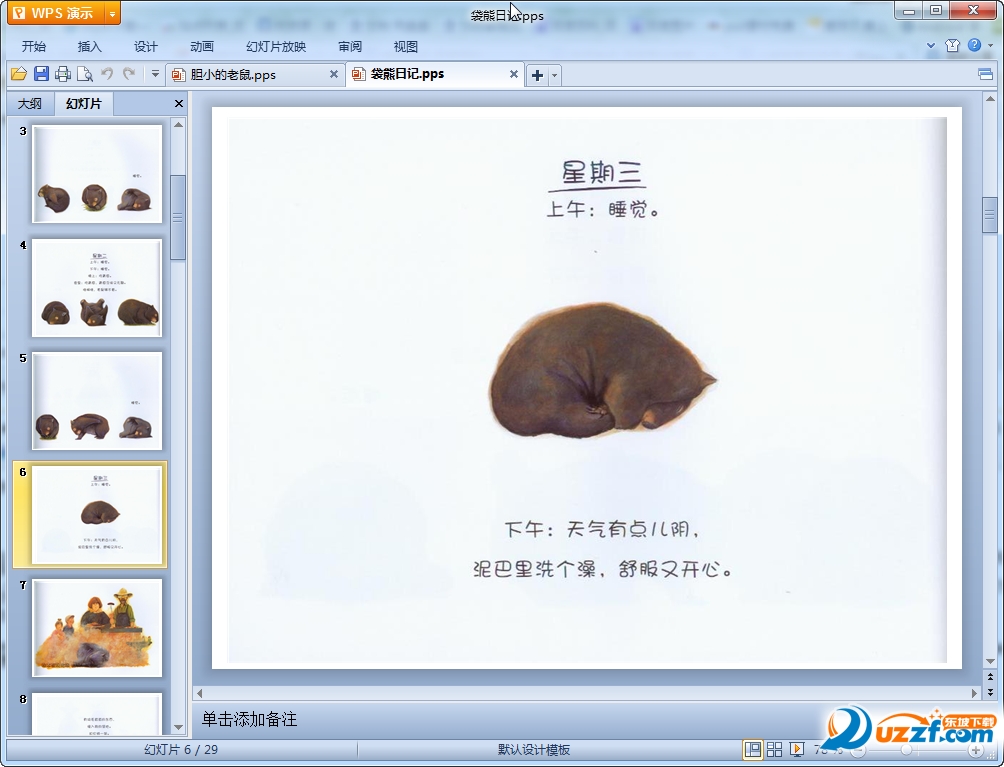Open the skin shirt icon in title area

(x=952, y=45)
